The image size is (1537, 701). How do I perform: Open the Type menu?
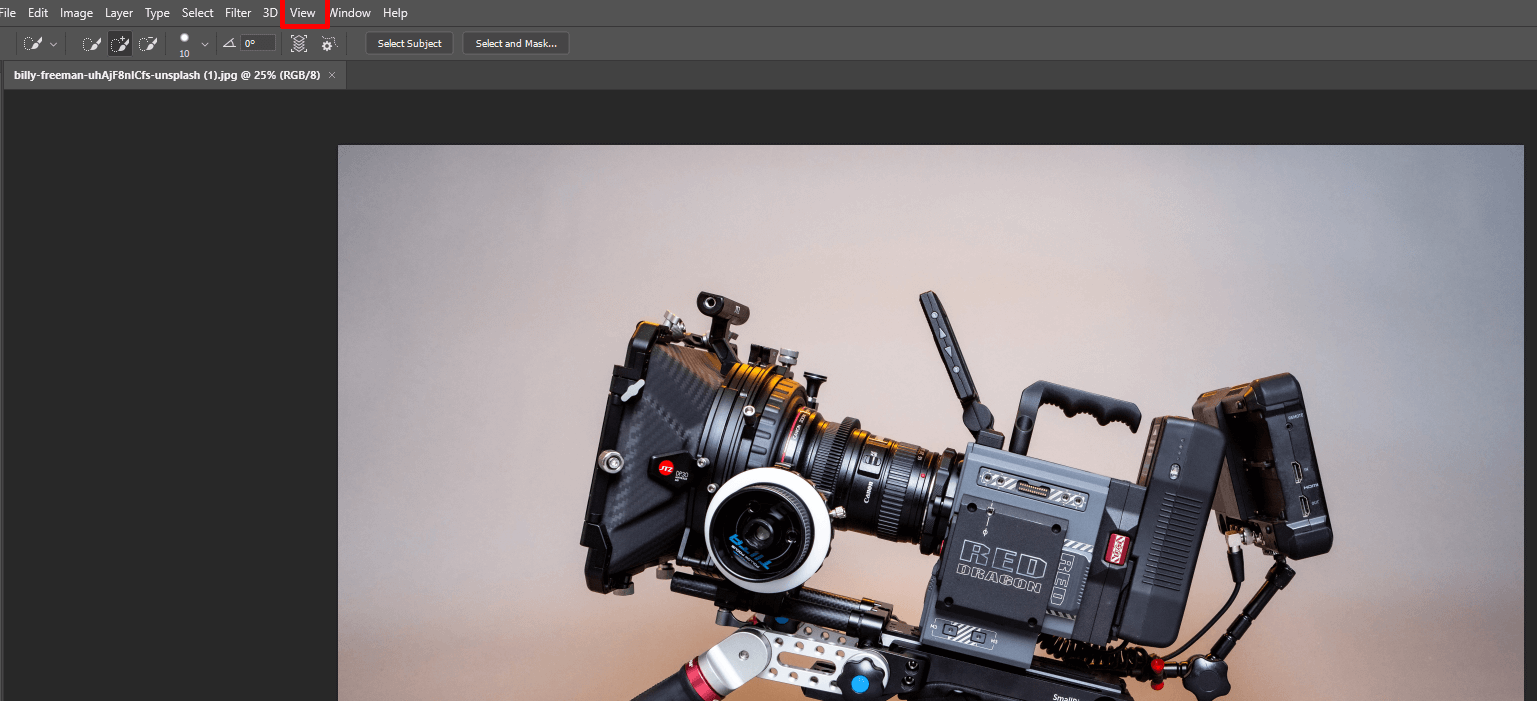coord(157,13)
